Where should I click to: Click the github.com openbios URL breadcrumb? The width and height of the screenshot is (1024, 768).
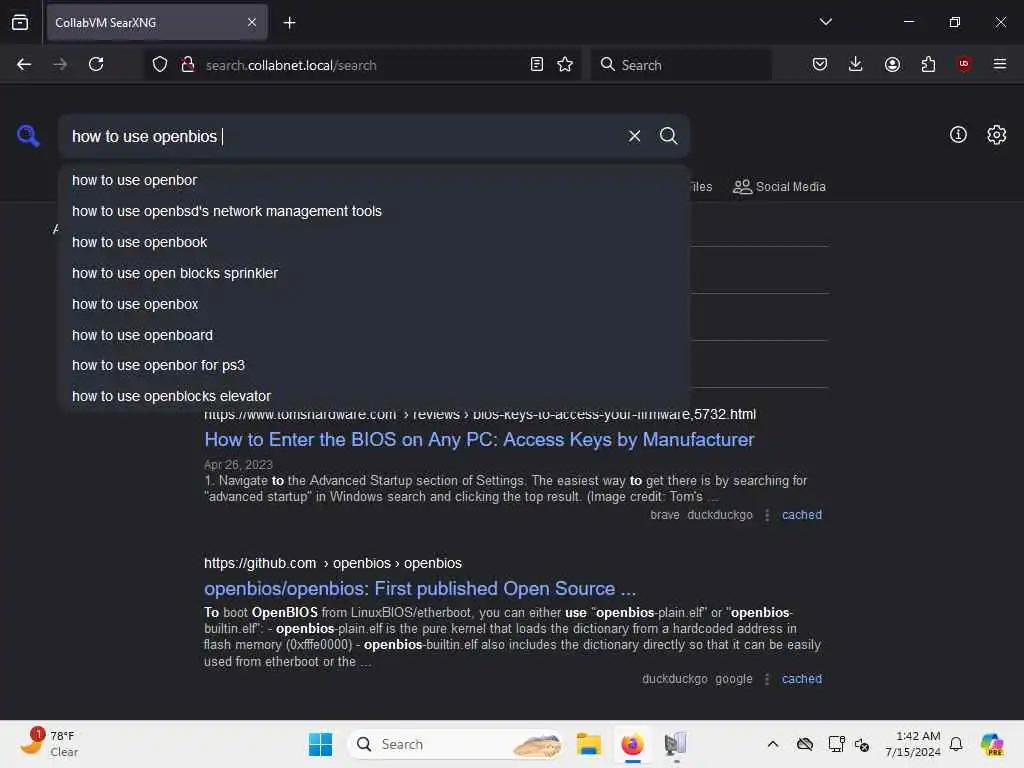(x=332, y=563)
